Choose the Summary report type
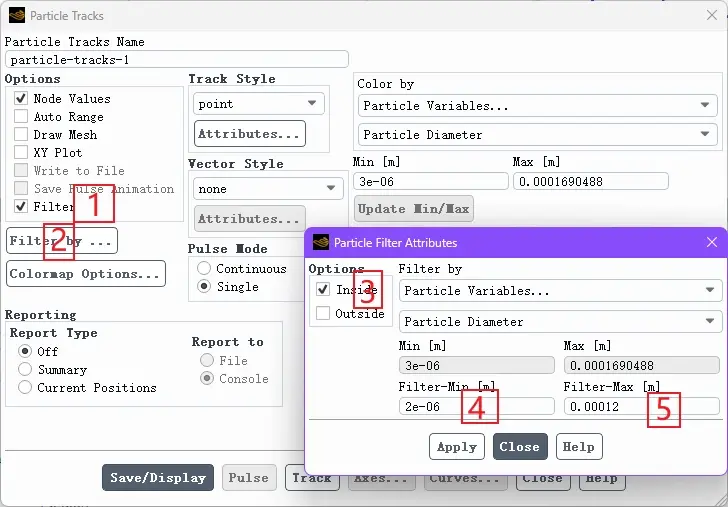This screenshot has height=507, width=728. pyautogui.click(x=25, y=370)
